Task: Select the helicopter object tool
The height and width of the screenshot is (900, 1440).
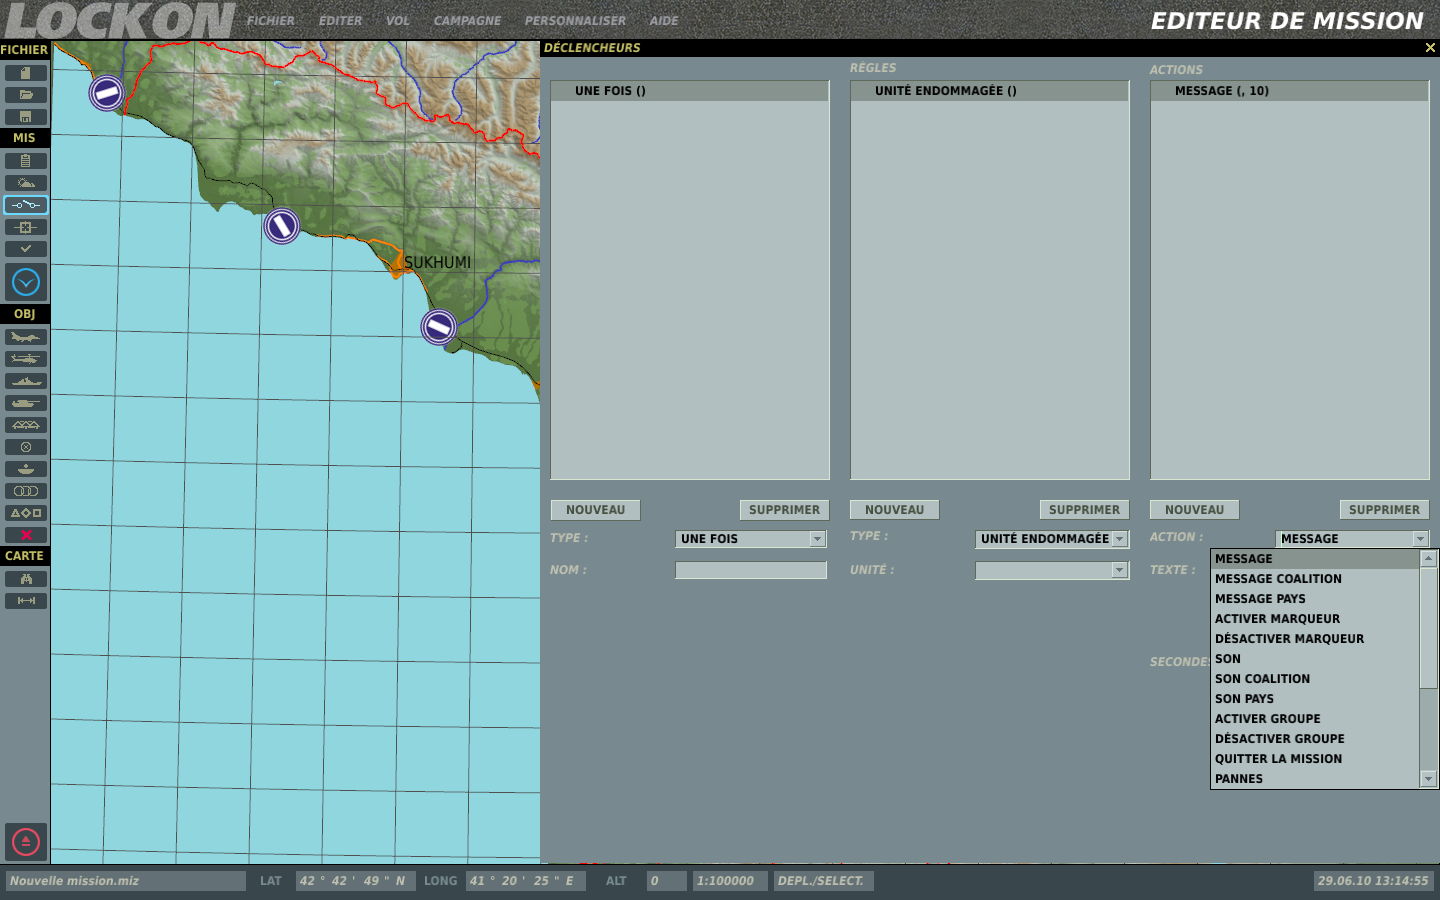Action: 26,359
